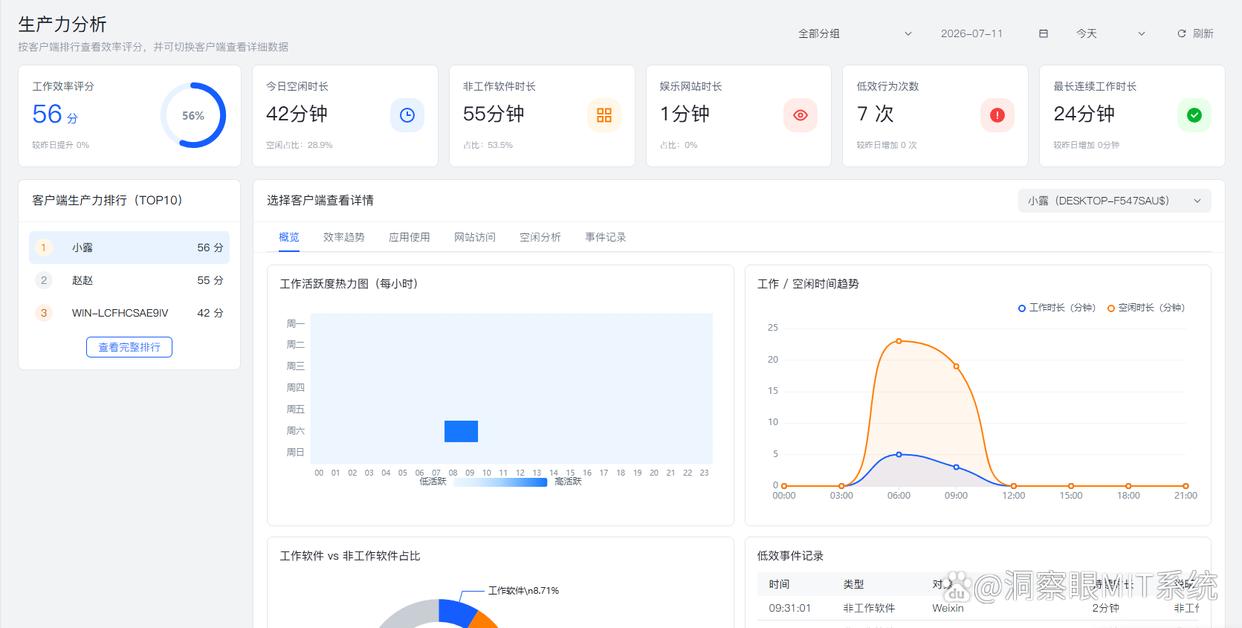
Task: Click the 7 次 inefficient behavior count
Action: tap(875, 114)
